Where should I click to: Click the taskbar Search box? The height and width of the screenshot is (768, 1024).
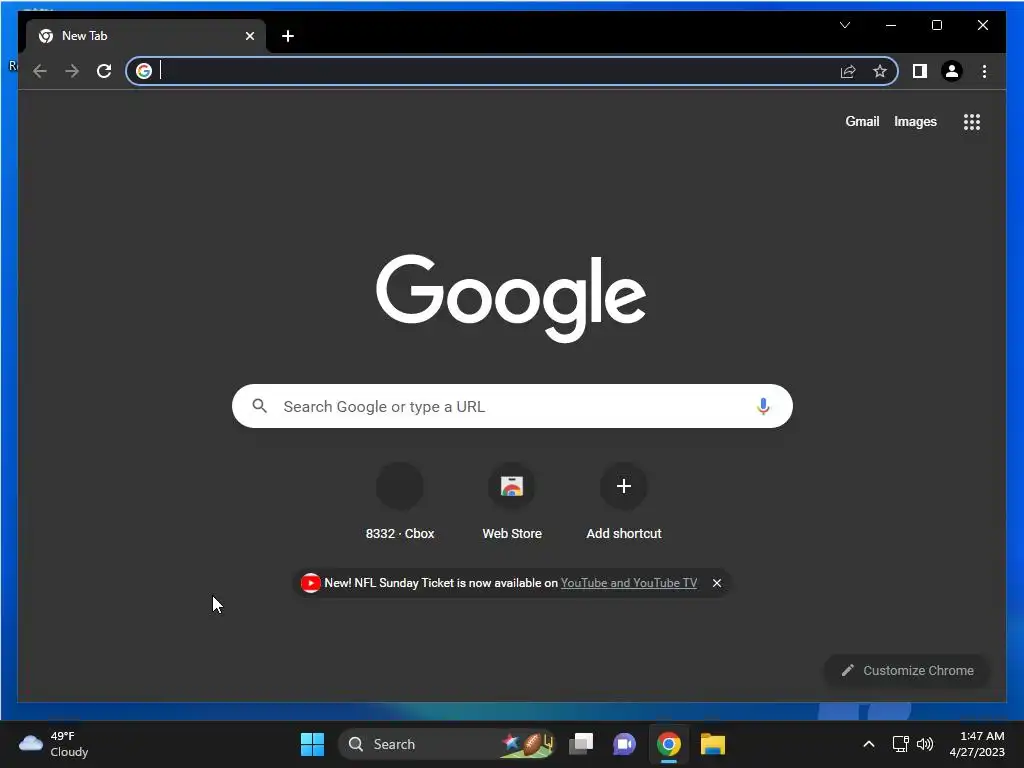(447, 744)
